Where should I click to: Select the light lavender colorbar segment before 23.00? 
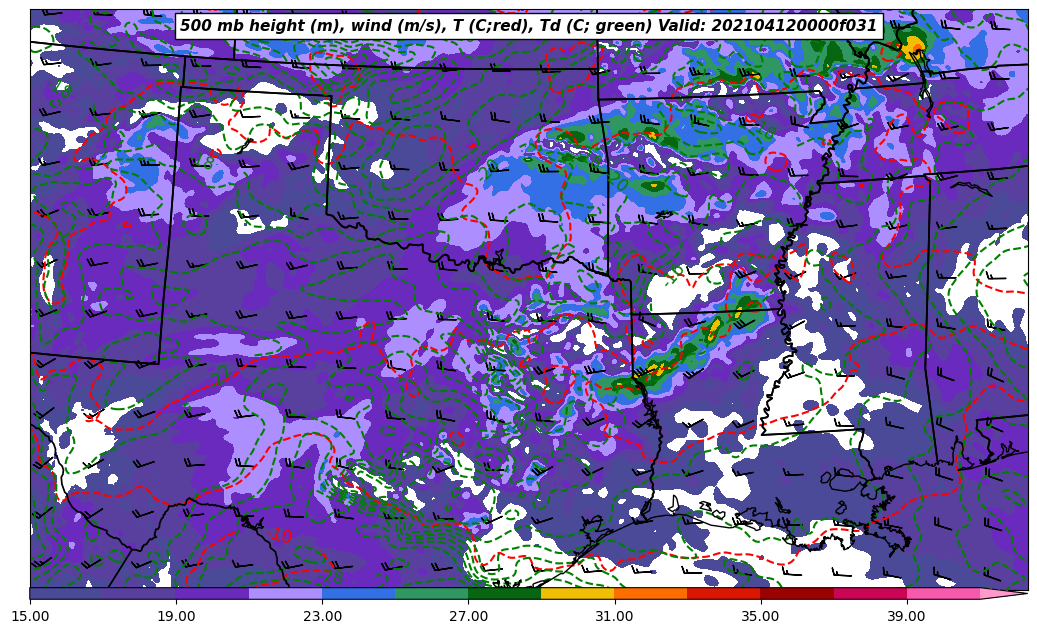click(x=286, y=593)
